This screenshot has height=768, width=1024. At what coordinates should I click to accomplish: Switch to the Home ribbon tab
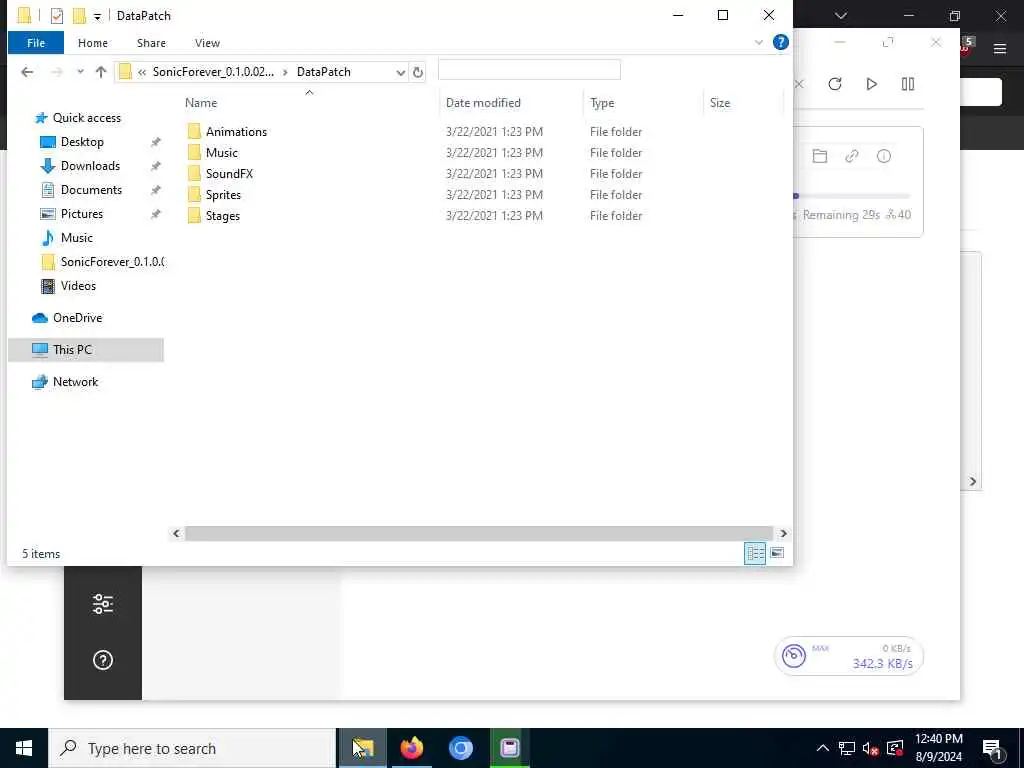(93, 43)
